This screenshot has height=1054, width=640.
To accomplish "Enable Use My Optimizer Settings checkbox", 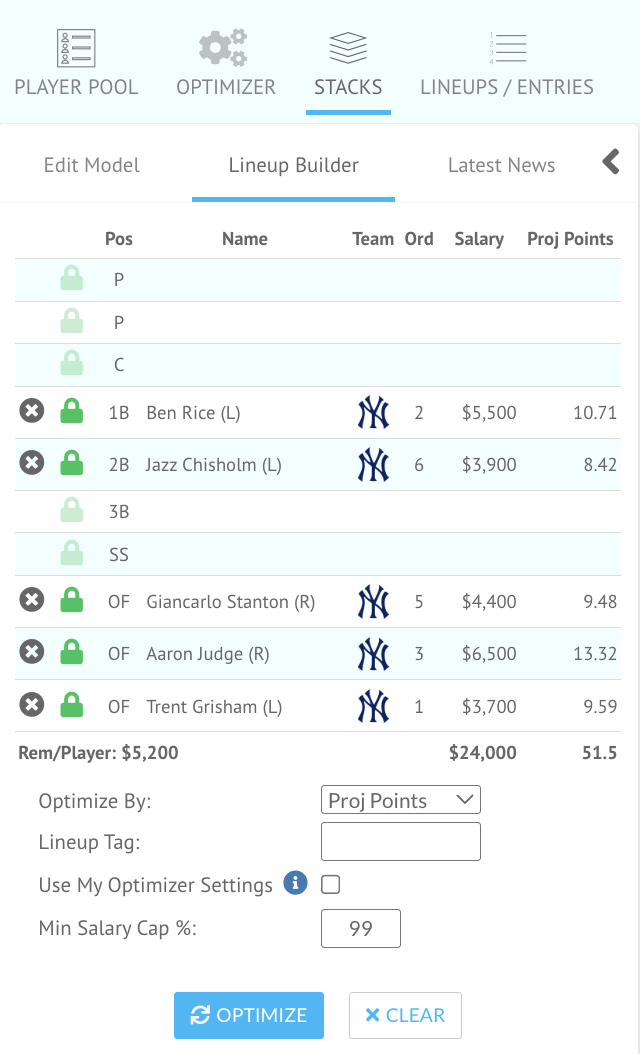I will 330,885.
